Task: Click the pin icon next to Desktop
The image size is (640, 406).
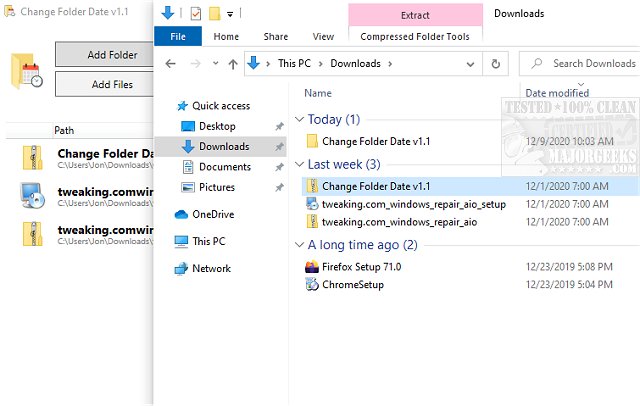Action: click(x=279, y=126)
